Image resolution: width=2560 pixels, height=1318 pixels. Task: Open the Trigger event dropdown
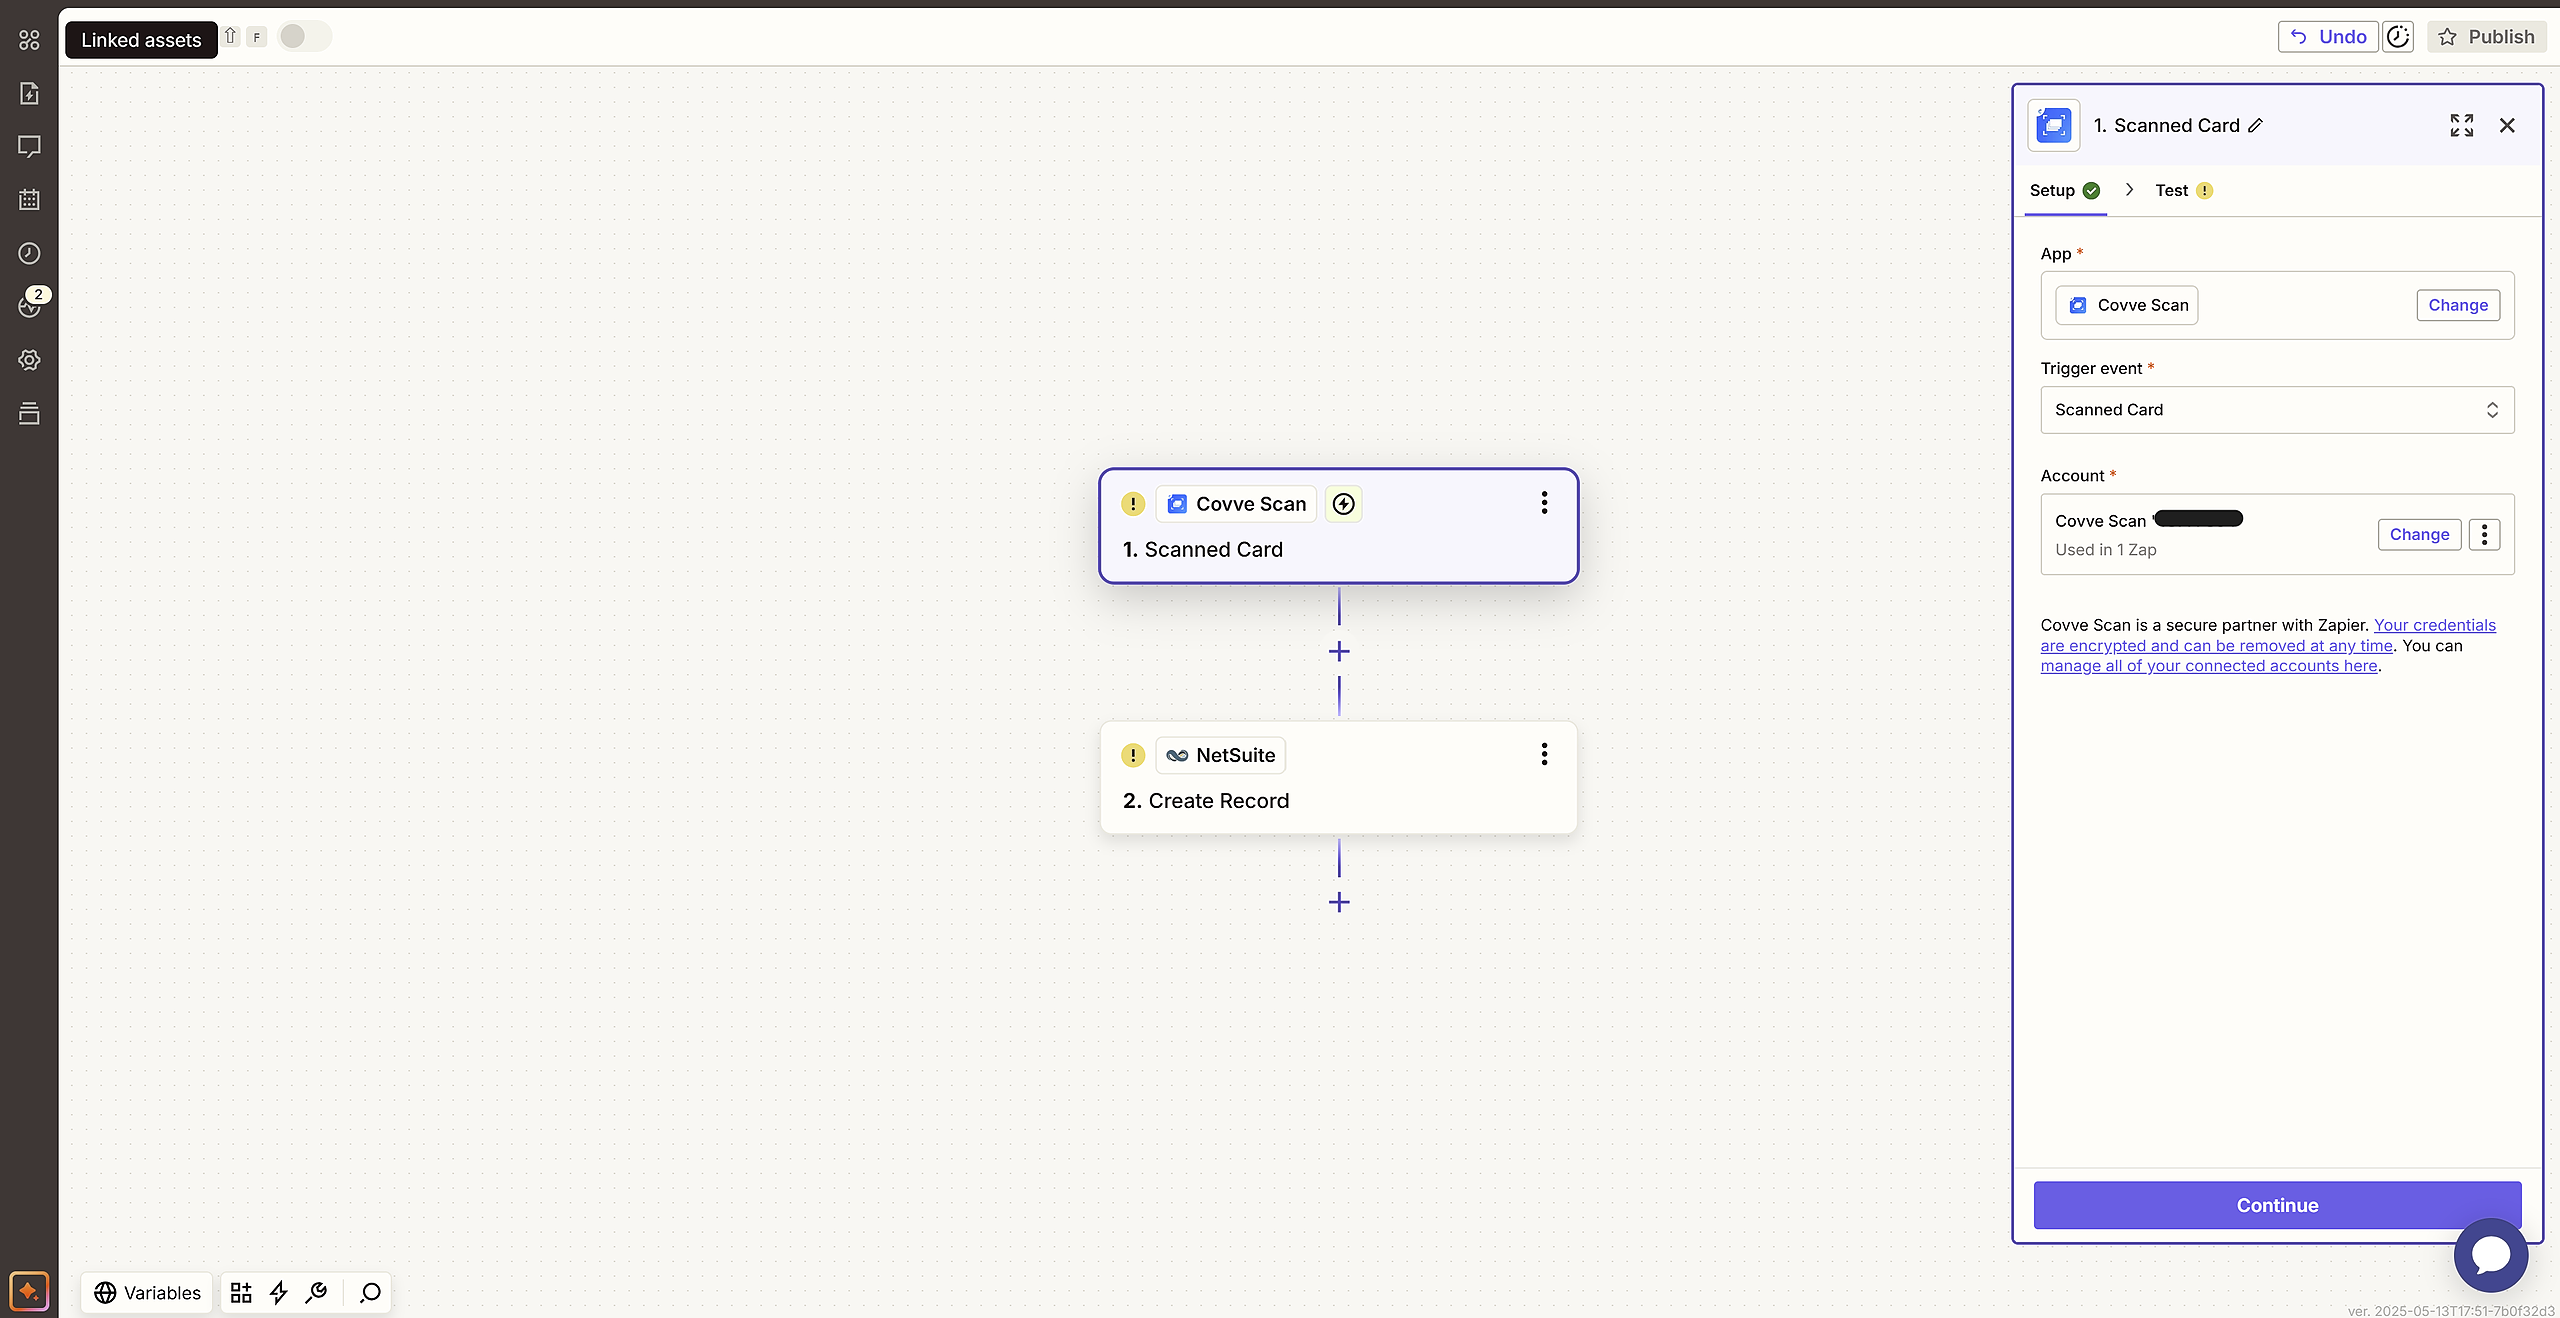2276,410
